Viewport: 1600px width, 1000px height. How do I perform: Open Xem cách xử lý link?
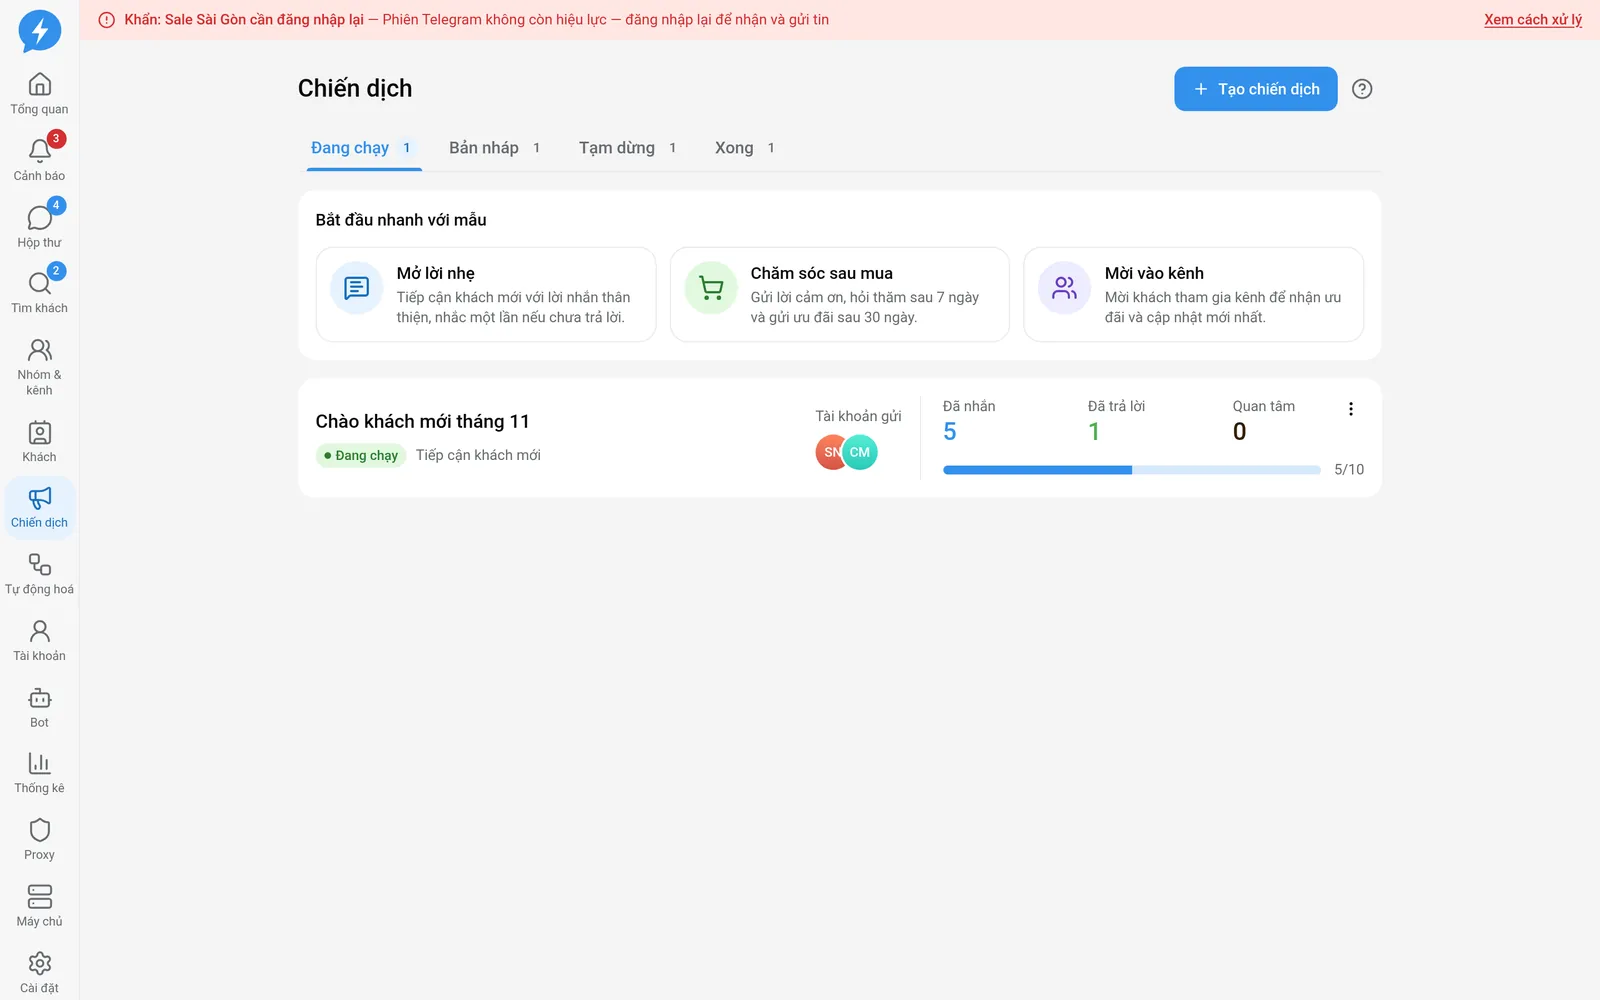pos(1533,20)
